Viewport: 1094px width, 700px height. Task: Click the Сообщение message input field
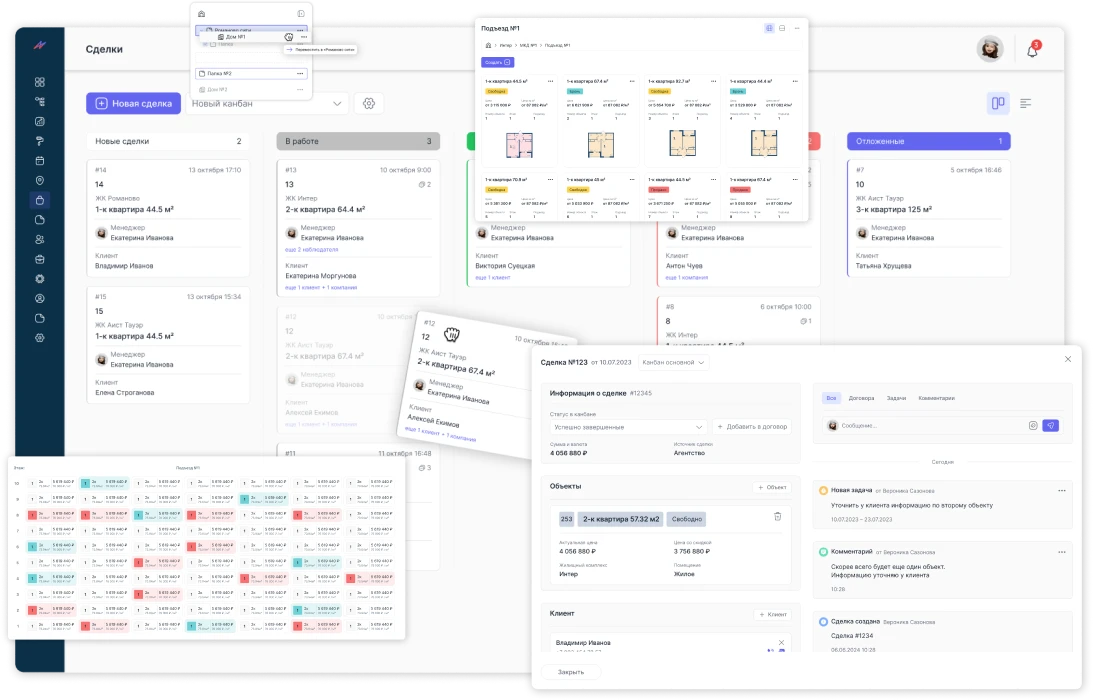click(930, 425)
